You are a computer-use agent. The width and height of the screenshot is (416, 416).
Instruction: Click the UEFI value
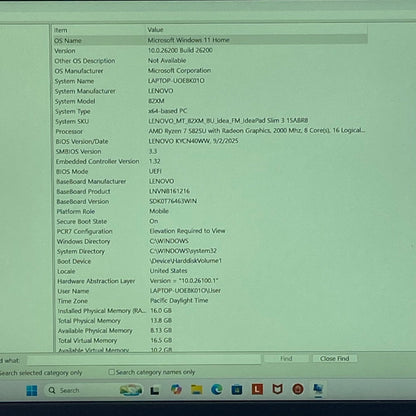tap(155, 171)
